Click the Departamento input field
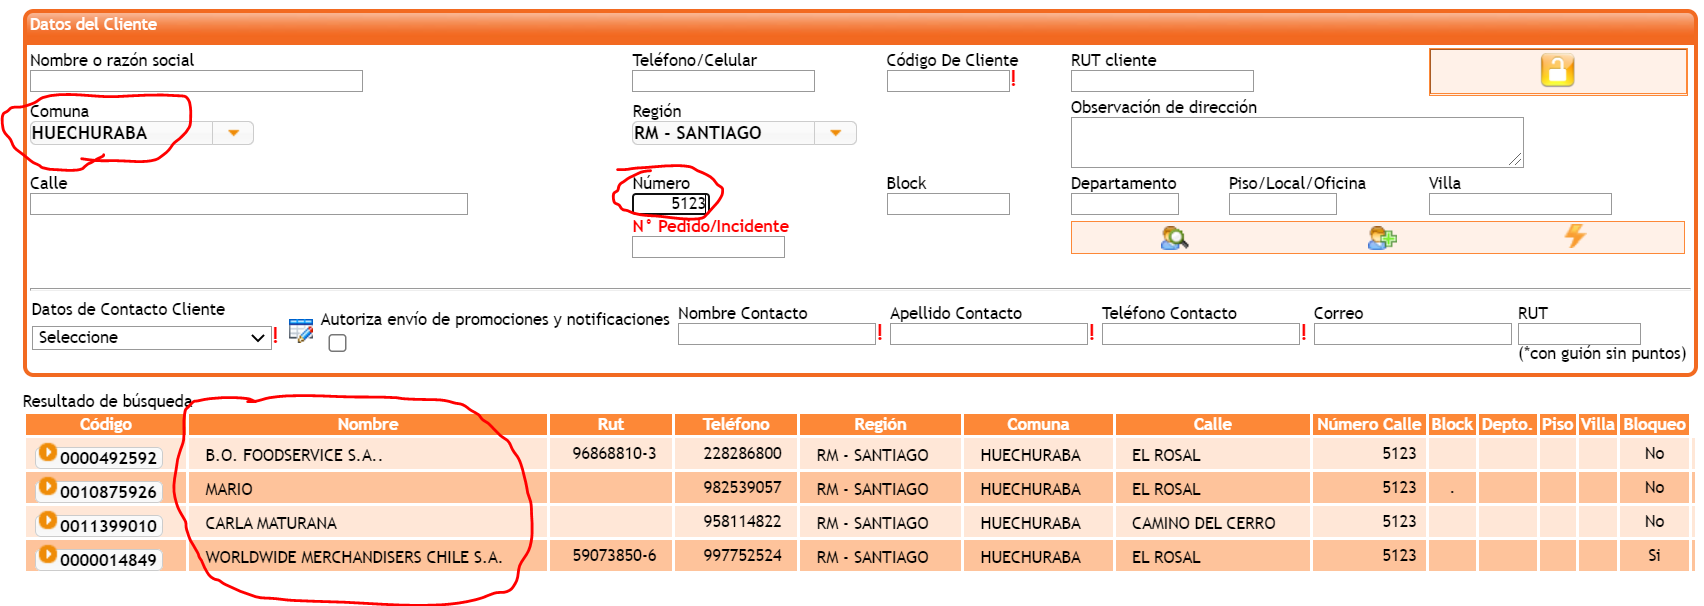1704x606 pixels. coord(1125,204)
